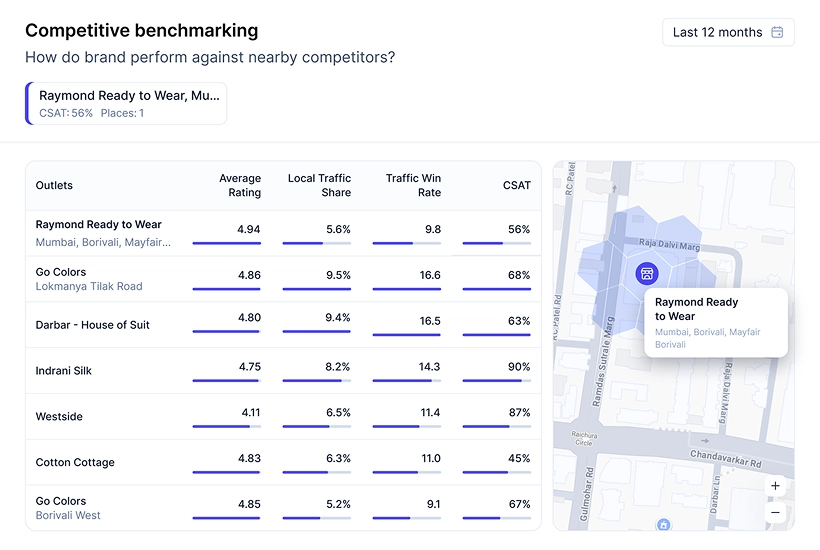The image size is (820, 550).
Task: Zoom in on the map
Action: [x=775, y=486]
